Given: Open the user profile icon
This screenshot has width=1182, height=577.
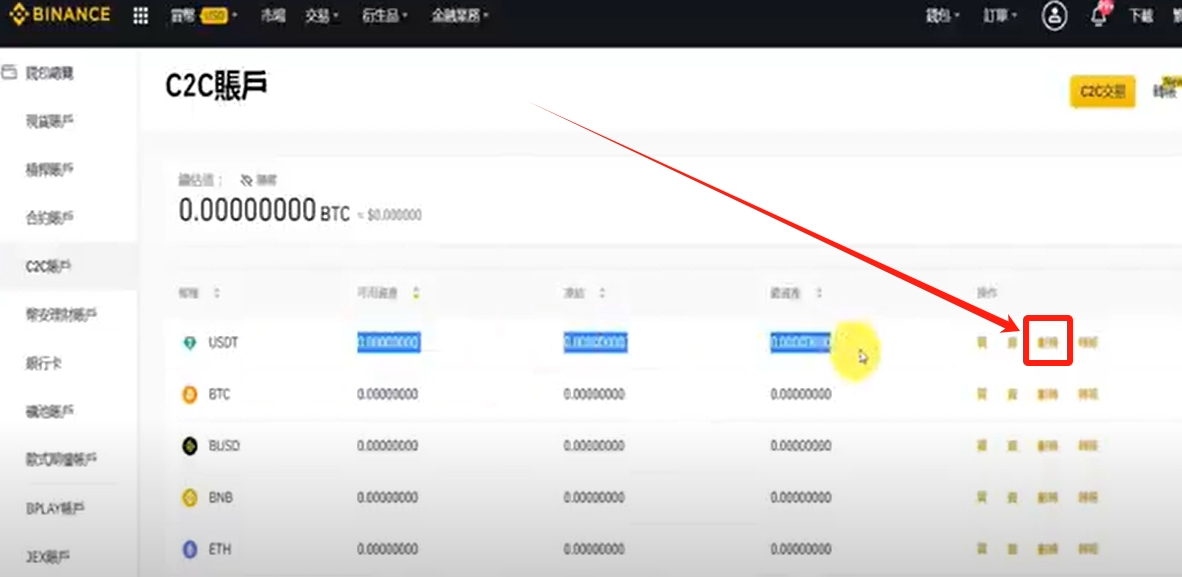Looking at the screenshot, I should [x=1055, y=16].
